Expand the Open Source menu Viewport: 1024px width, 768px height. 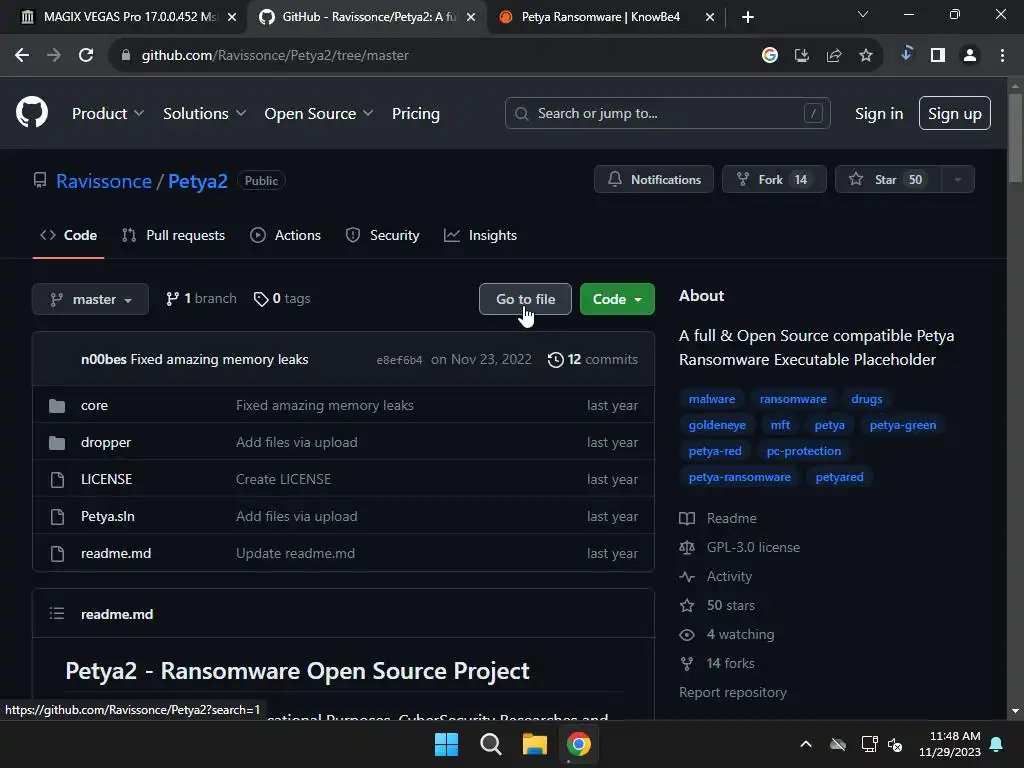(x=319, y=114)
